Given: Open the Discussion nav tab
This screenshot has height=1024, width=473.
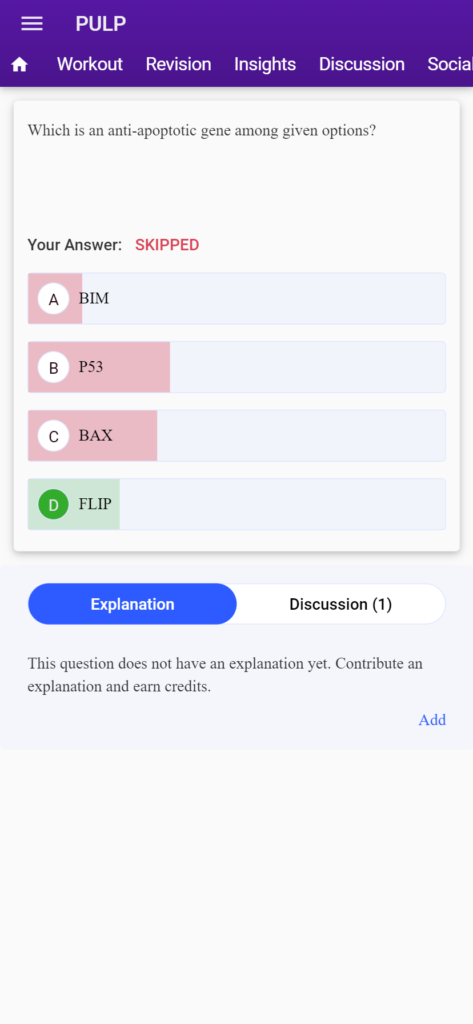Looking at the screenshot, I should [362, 64].
